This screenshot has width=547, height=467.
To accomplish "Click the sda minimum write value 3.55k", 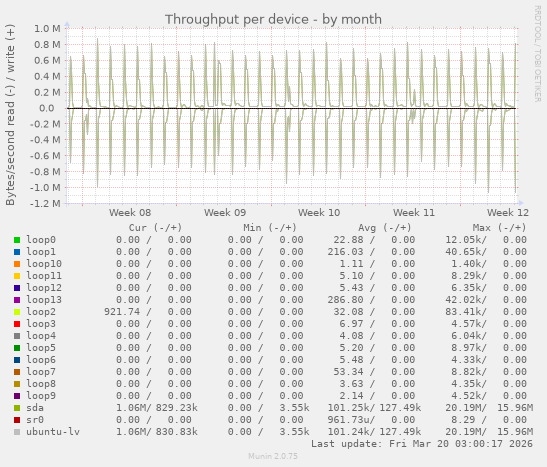I will coord(294,408).
